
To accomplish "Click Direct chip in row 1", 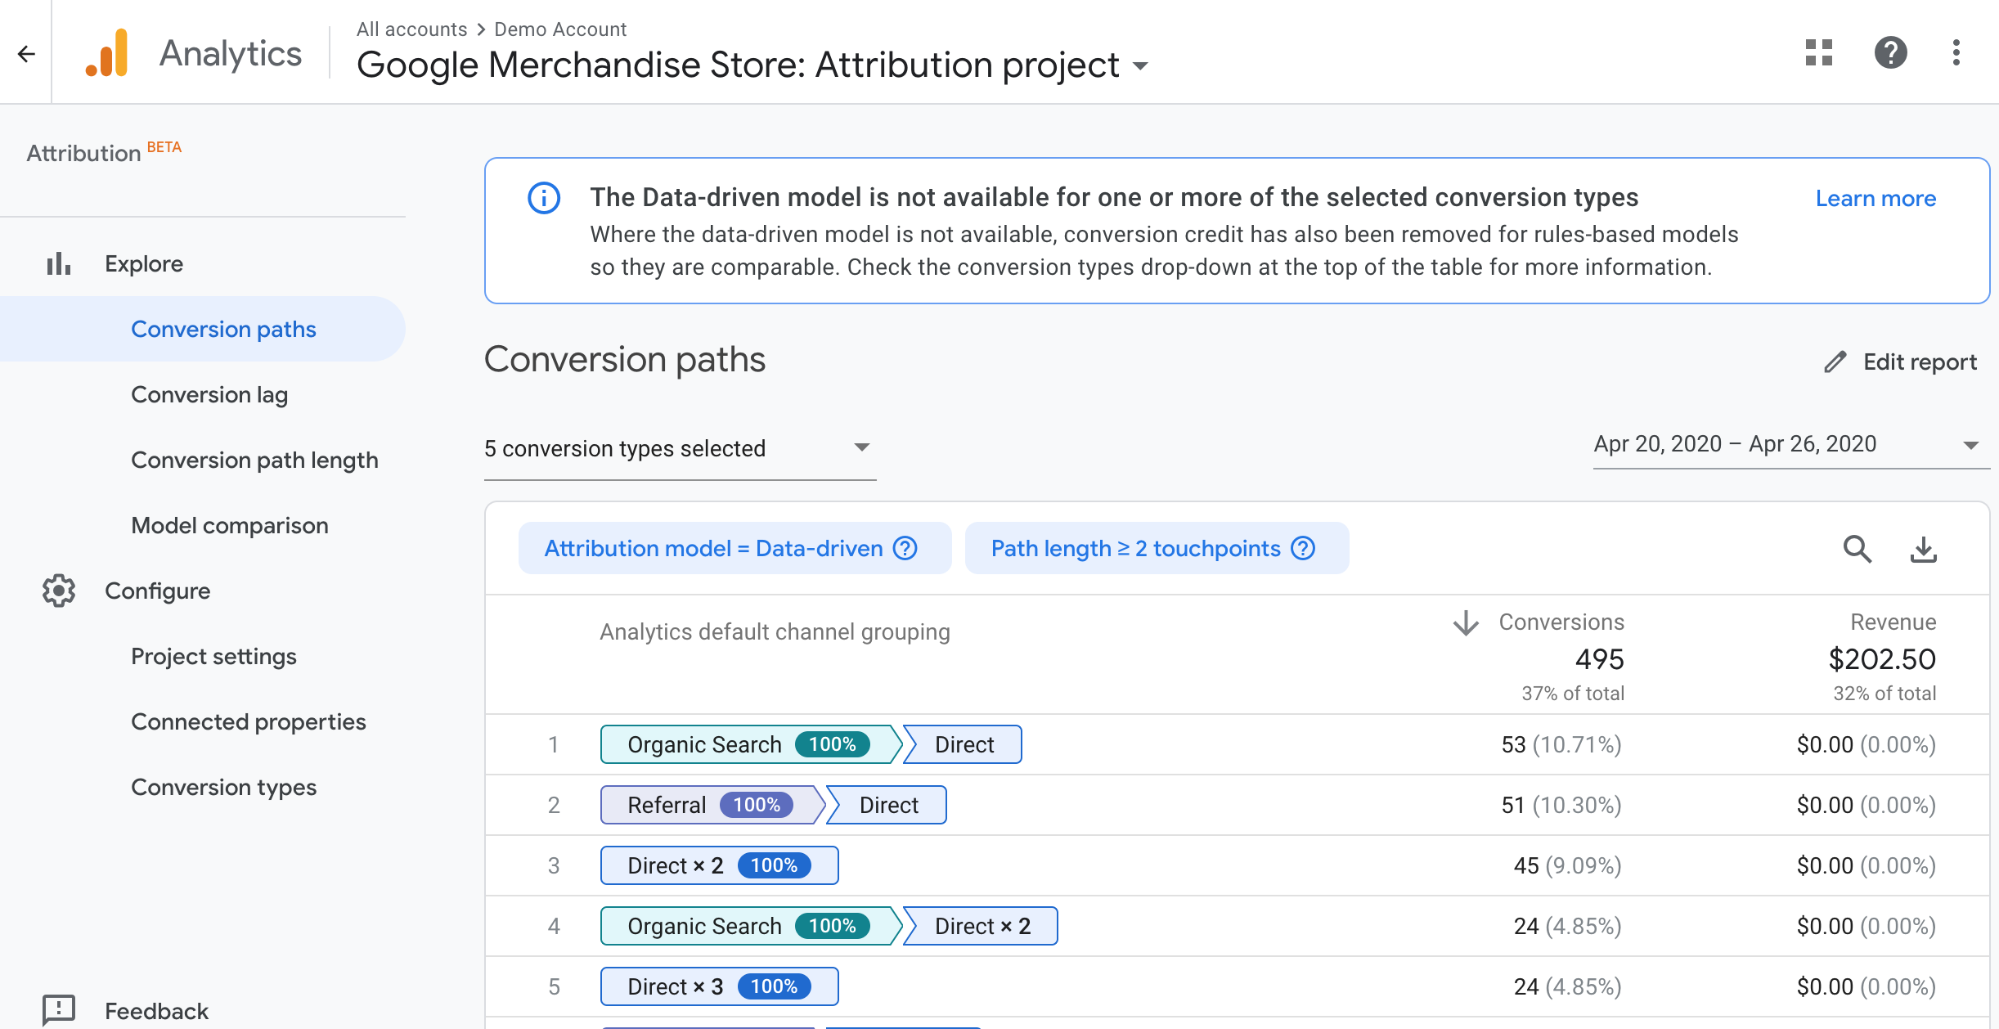I will coord(963,745).
